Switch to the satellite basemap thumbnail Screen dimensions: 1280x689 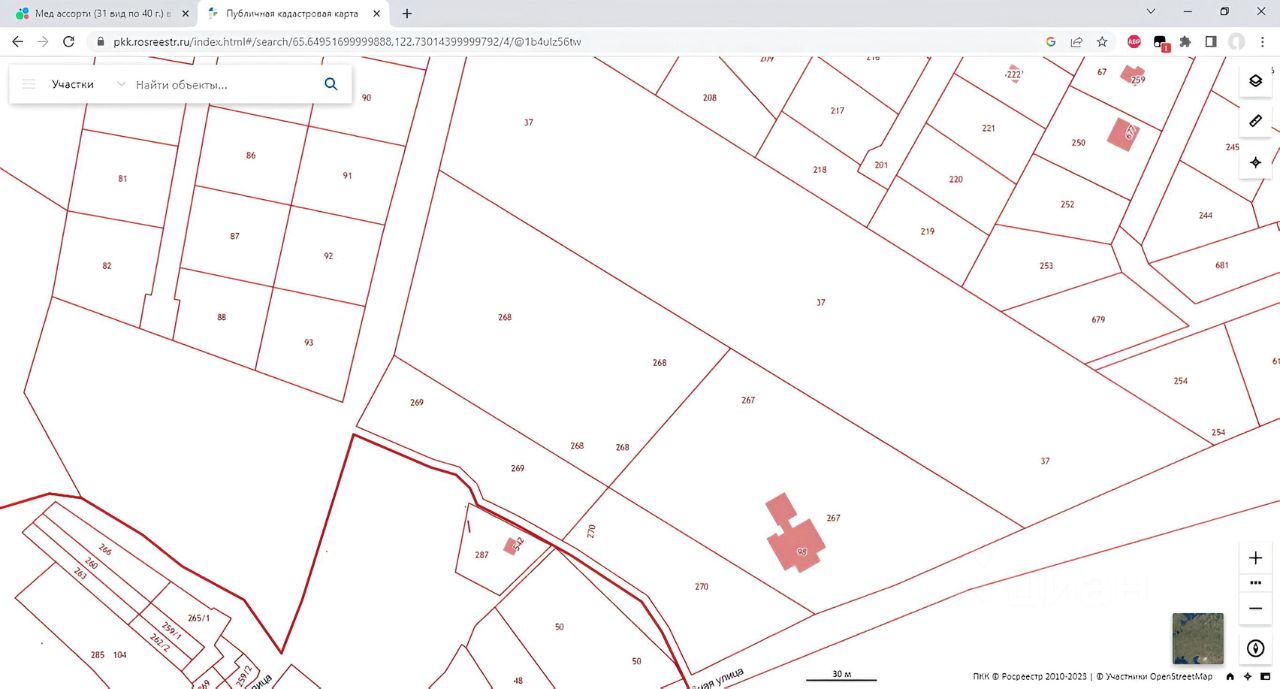tap(1197, 638)
